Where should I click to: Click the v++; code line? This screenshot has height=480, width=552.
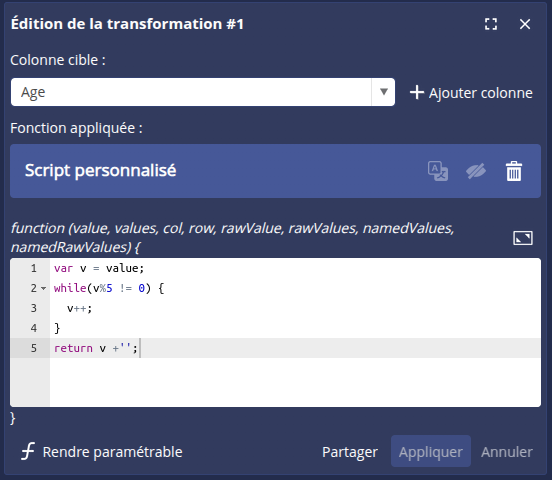(x=80, y=308)
